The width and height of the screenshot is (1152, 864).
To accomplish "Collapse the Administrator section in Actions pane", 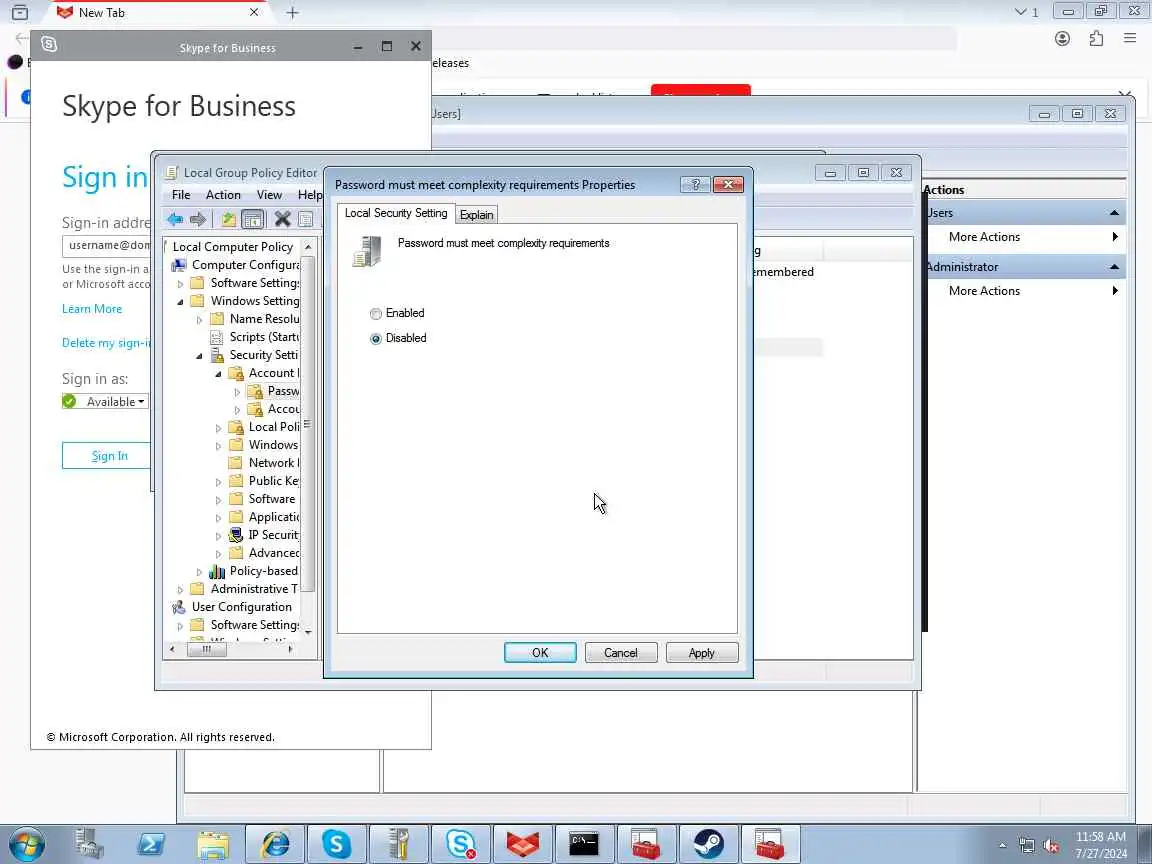I will (1114, 267).
